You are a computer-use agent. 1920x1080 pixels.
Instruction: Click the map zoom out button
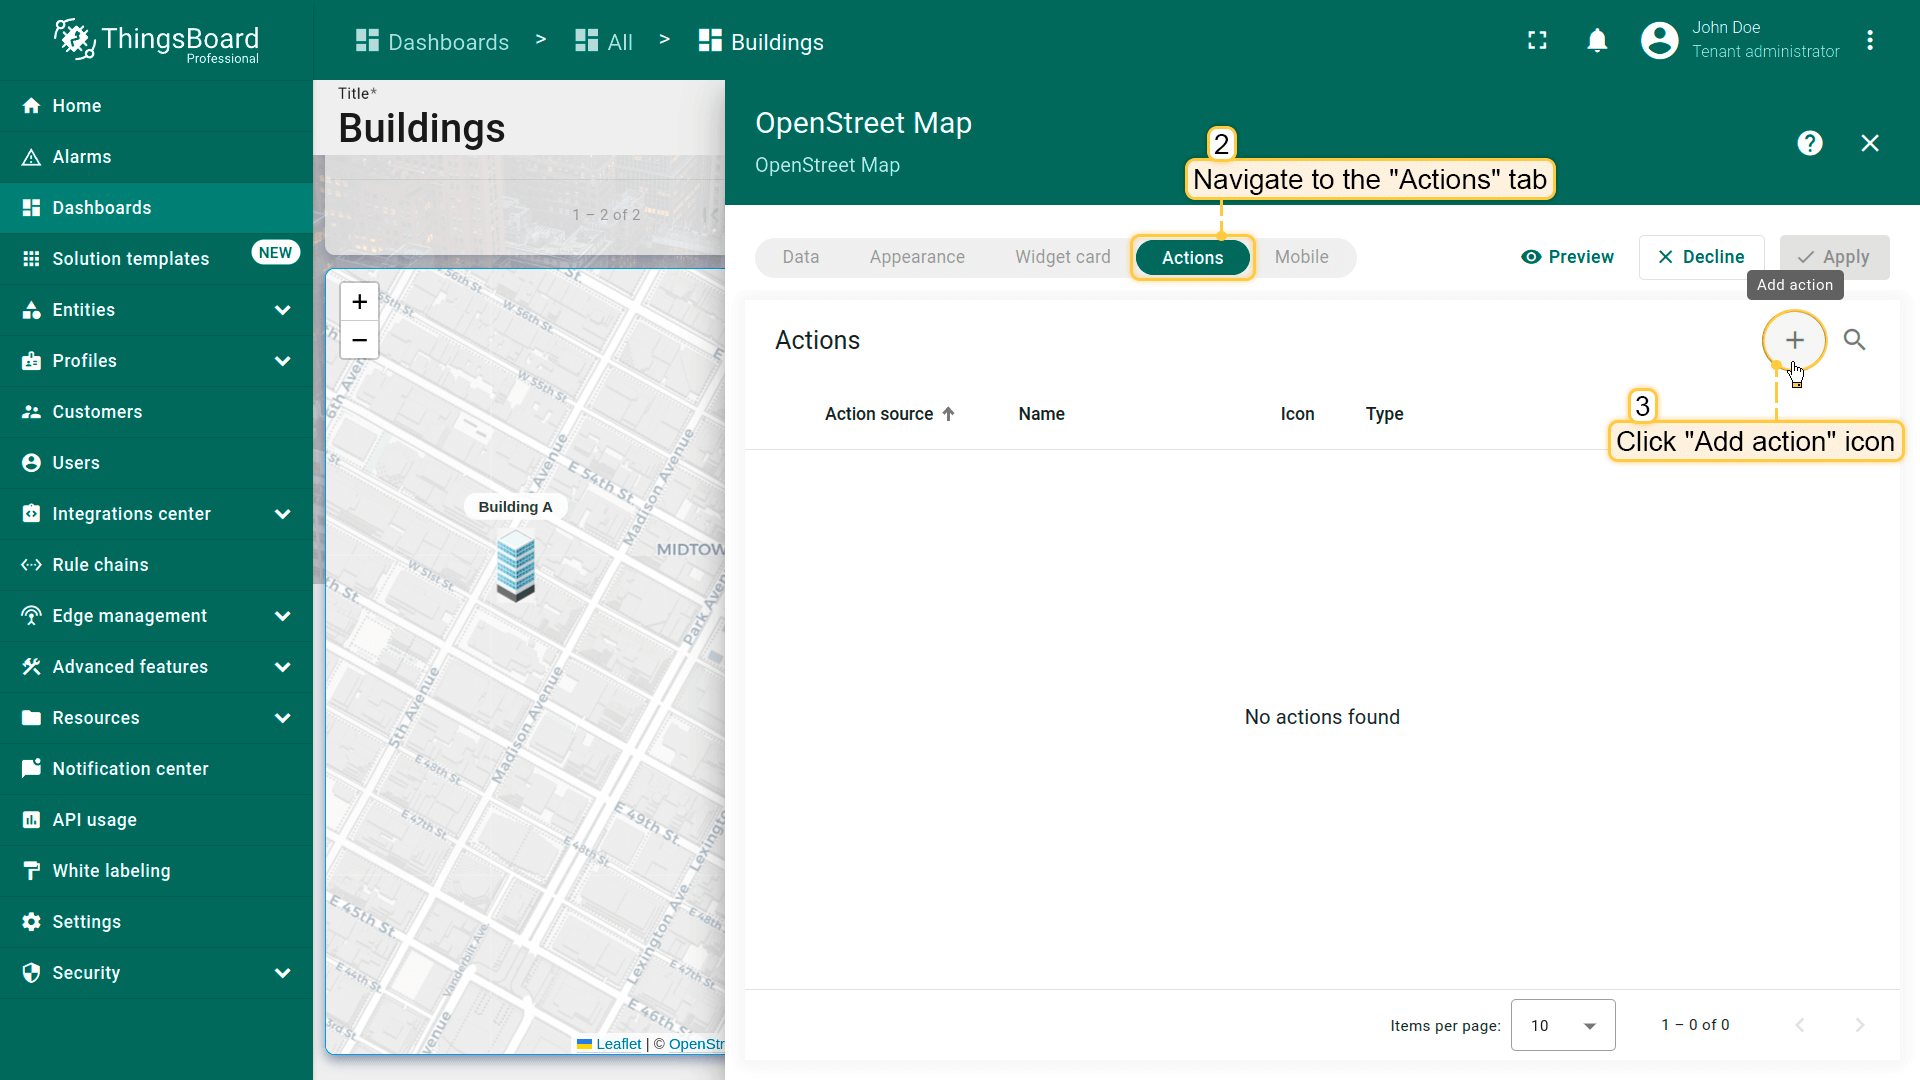(x=360, y=340)
